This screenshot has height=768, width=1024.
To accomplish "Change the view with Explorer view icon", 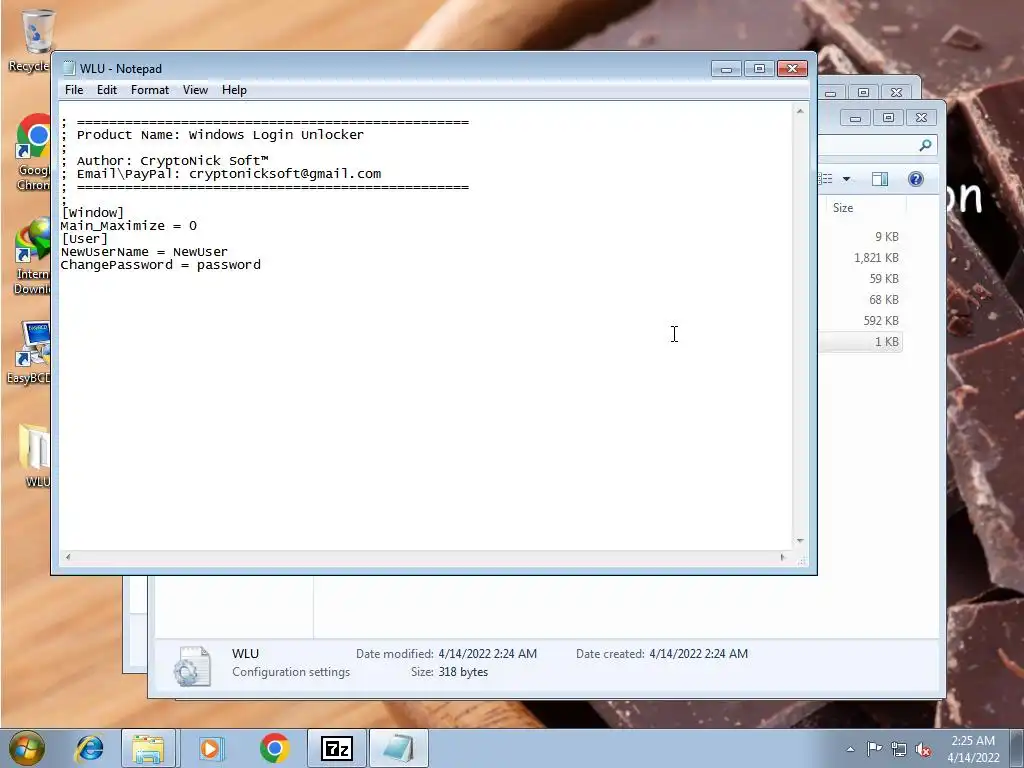I will (x=825, y=179).
